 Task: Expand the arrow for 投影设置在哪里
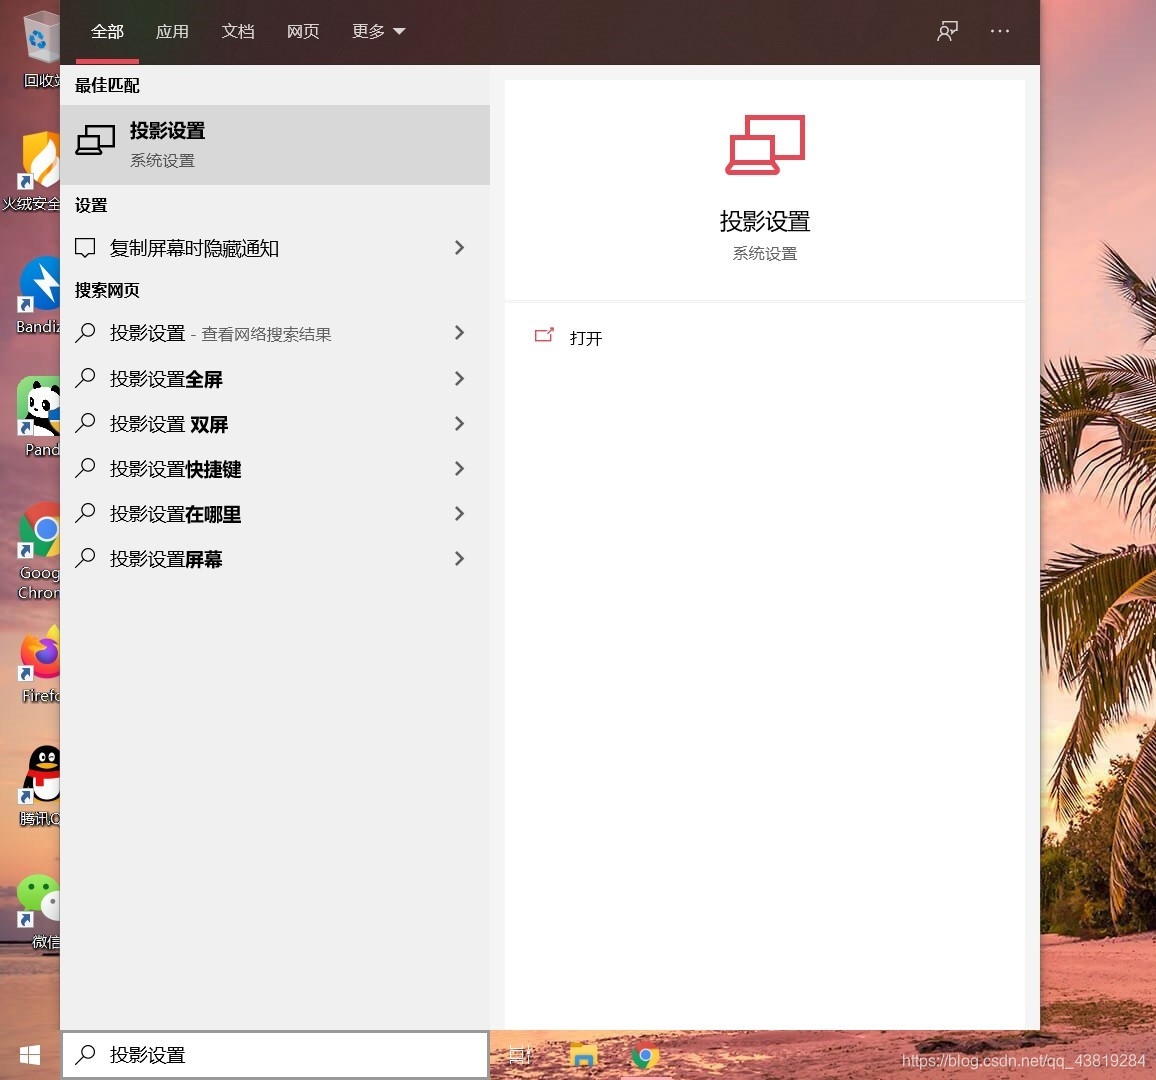coord(459,514)
